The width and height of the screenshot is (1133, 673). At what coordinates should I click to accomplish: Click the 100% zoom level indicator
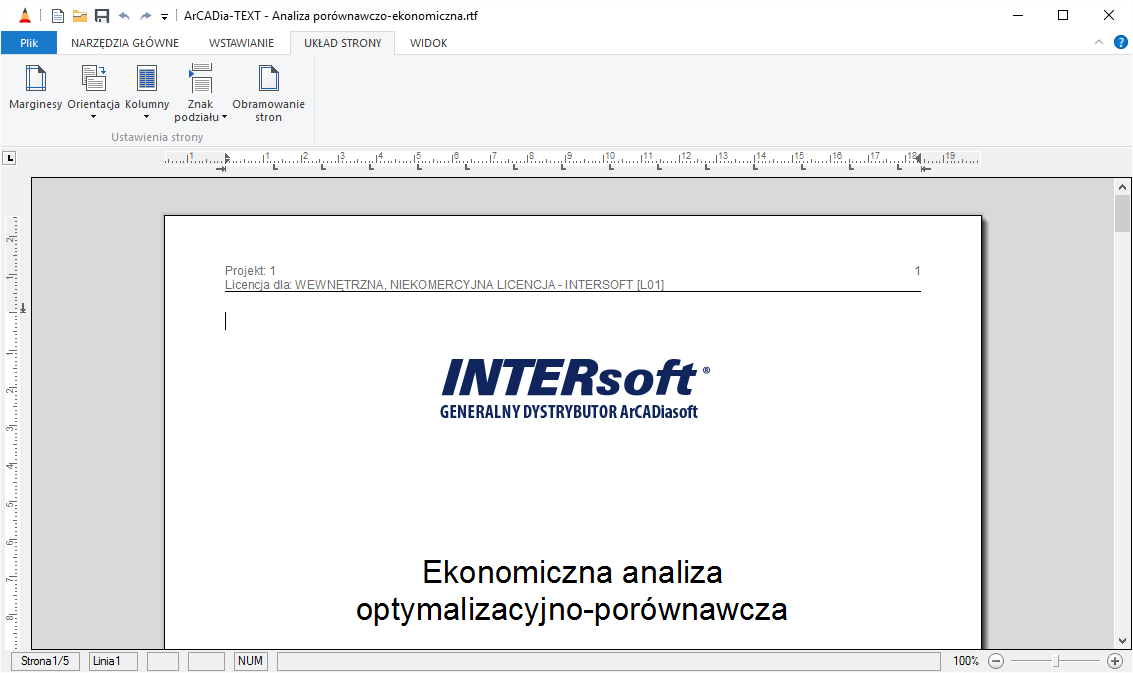(x=966, y=661)
